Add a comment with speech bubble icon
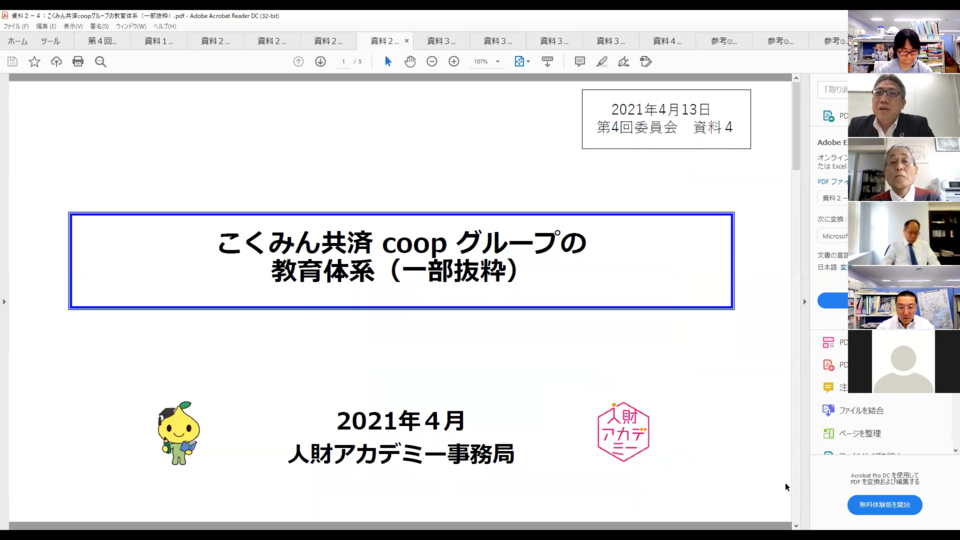This screenshot has width=960, height=540. pos(579,62)
